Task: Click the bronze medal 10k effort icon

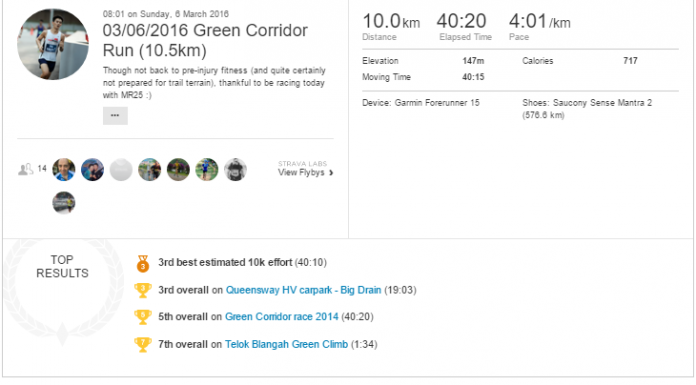Action: tap(142, 263)
